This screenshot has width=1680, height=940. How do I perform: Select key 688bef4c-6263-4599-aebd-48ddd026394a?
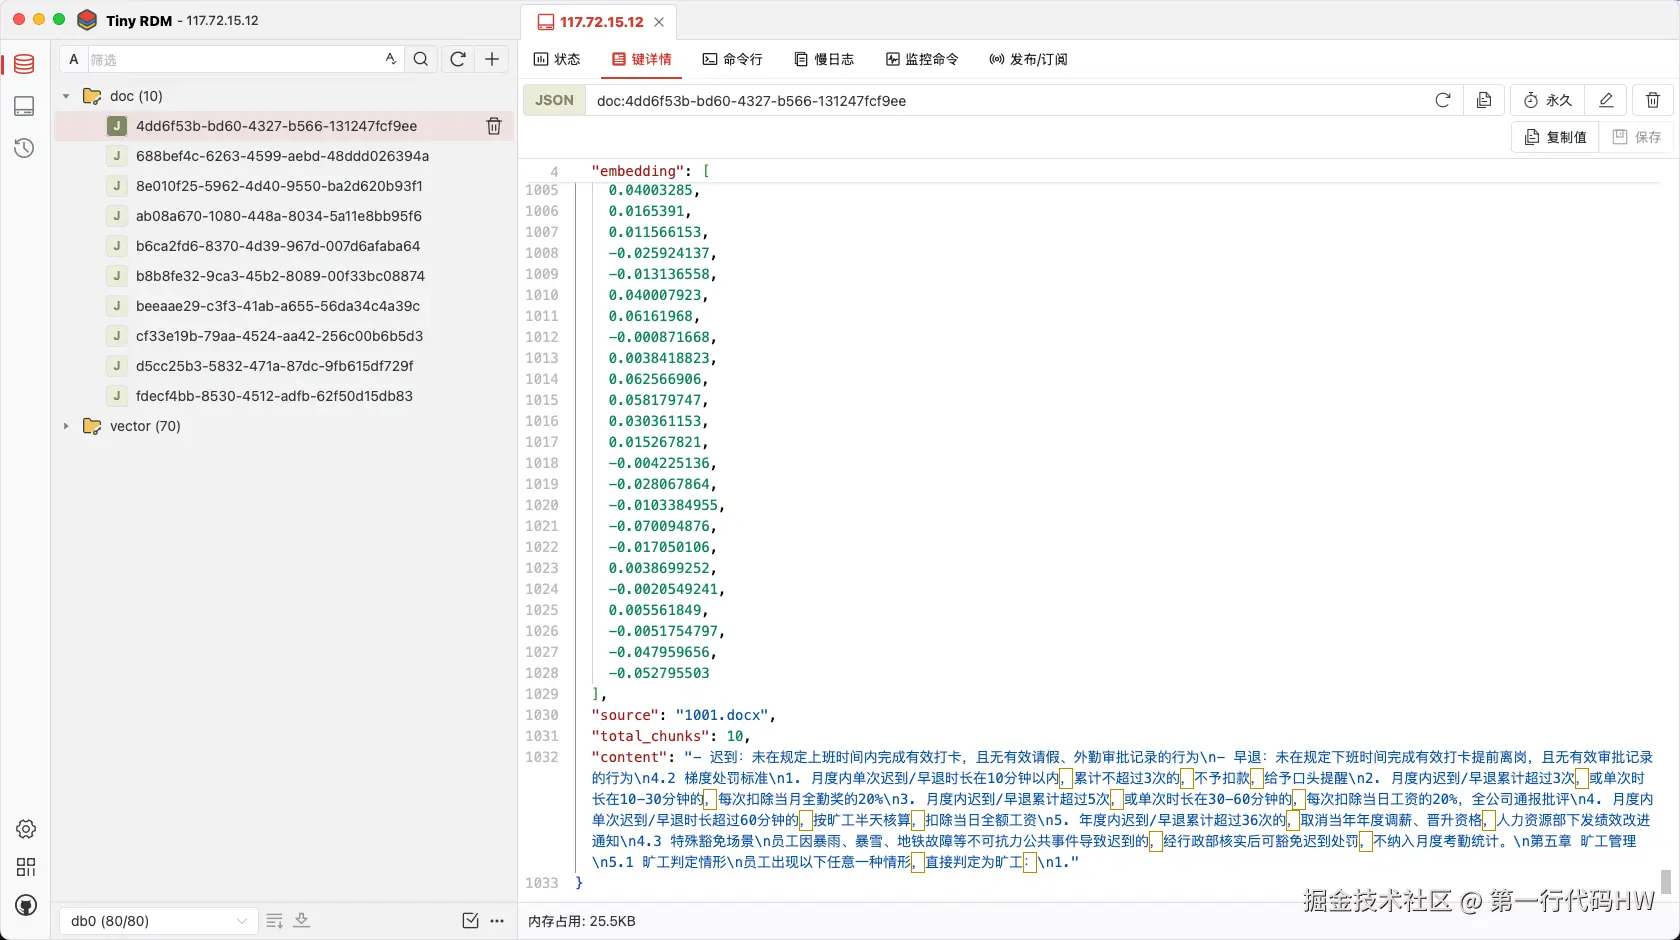point(282,156)
